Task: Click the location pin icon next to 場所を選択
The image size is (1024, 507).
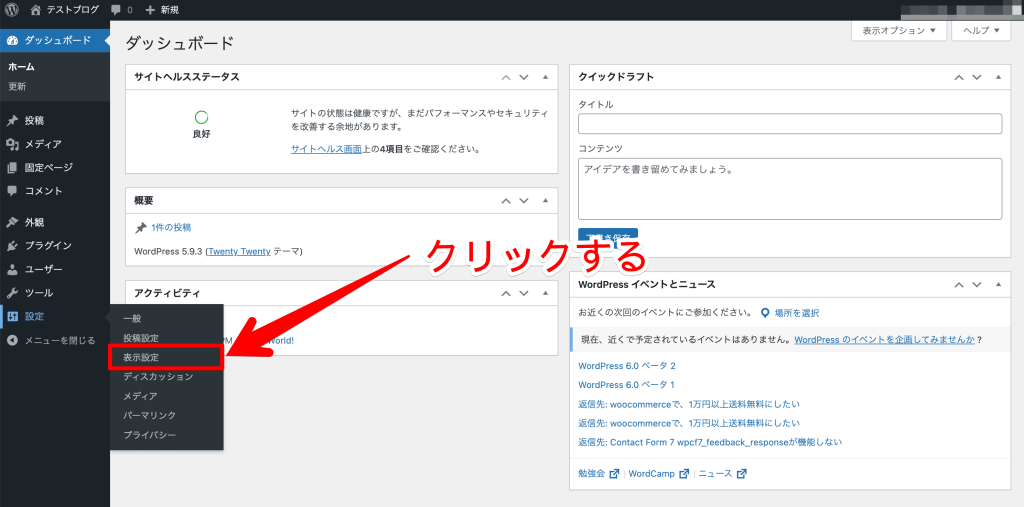Action: [x=765, y=313]
